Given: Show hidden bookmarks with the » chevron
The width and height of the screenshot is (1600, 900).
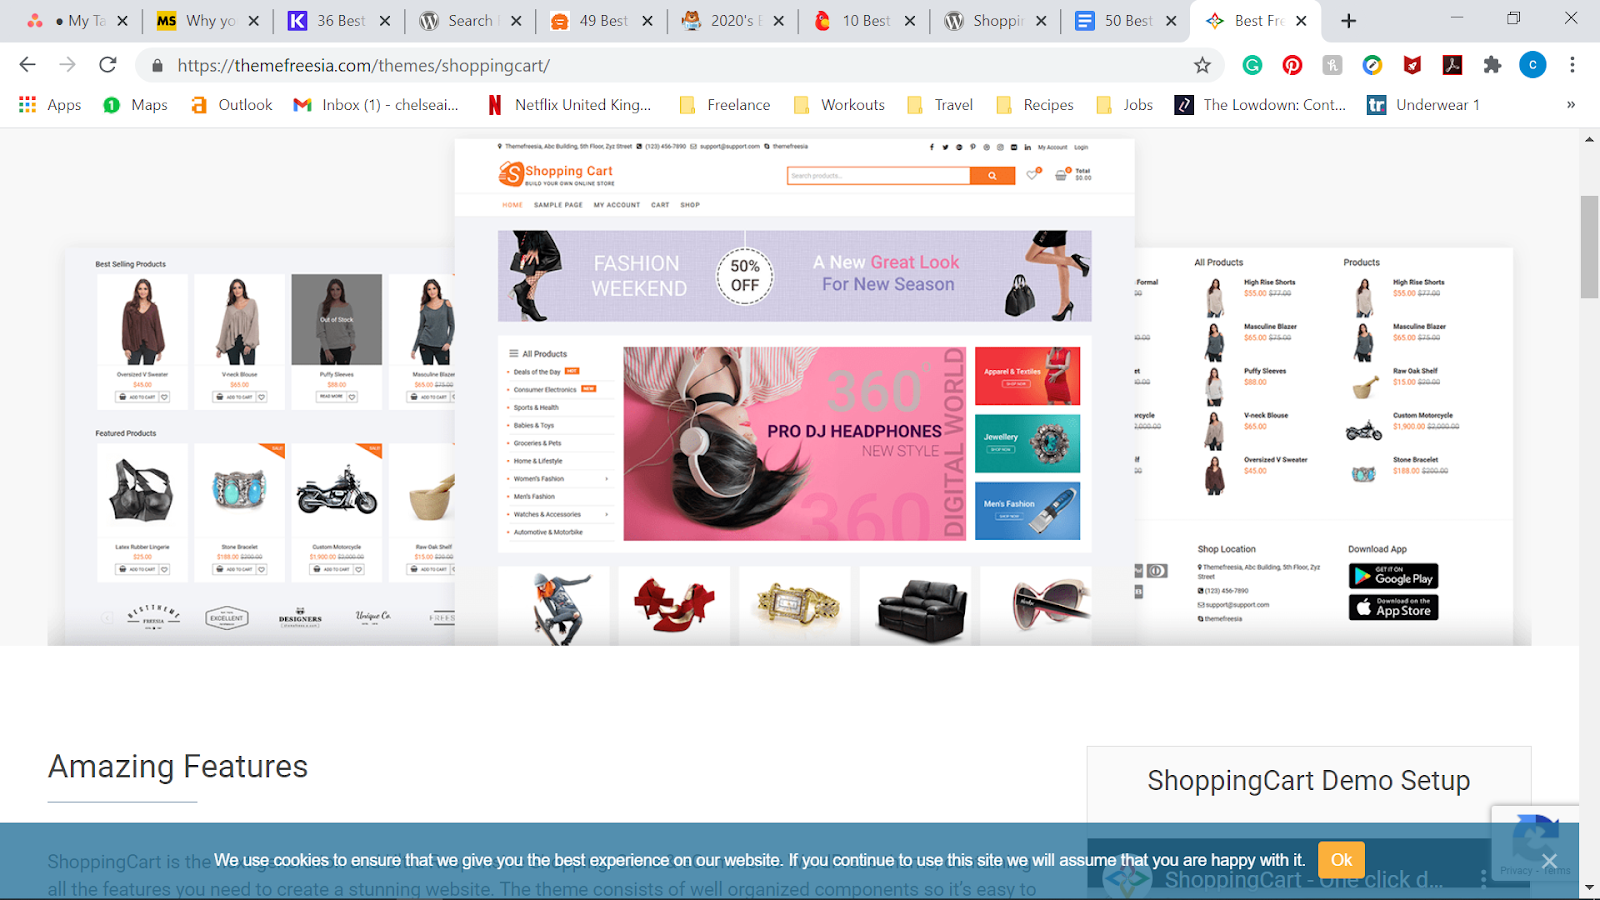Looking at the screenshot, I should 1571,105.
